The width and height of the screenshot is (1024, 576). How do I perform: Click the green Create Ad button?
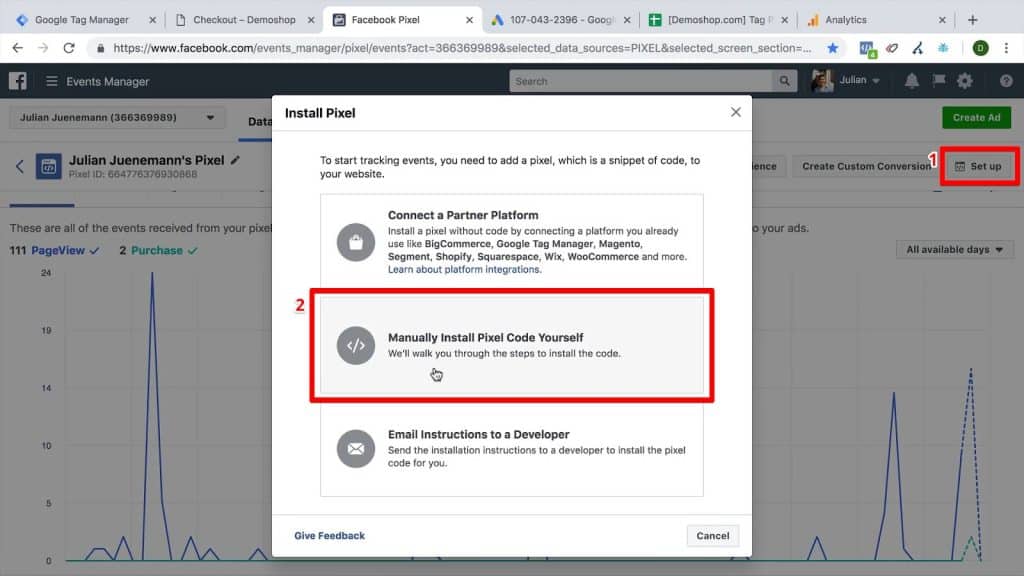click(976, 118)
